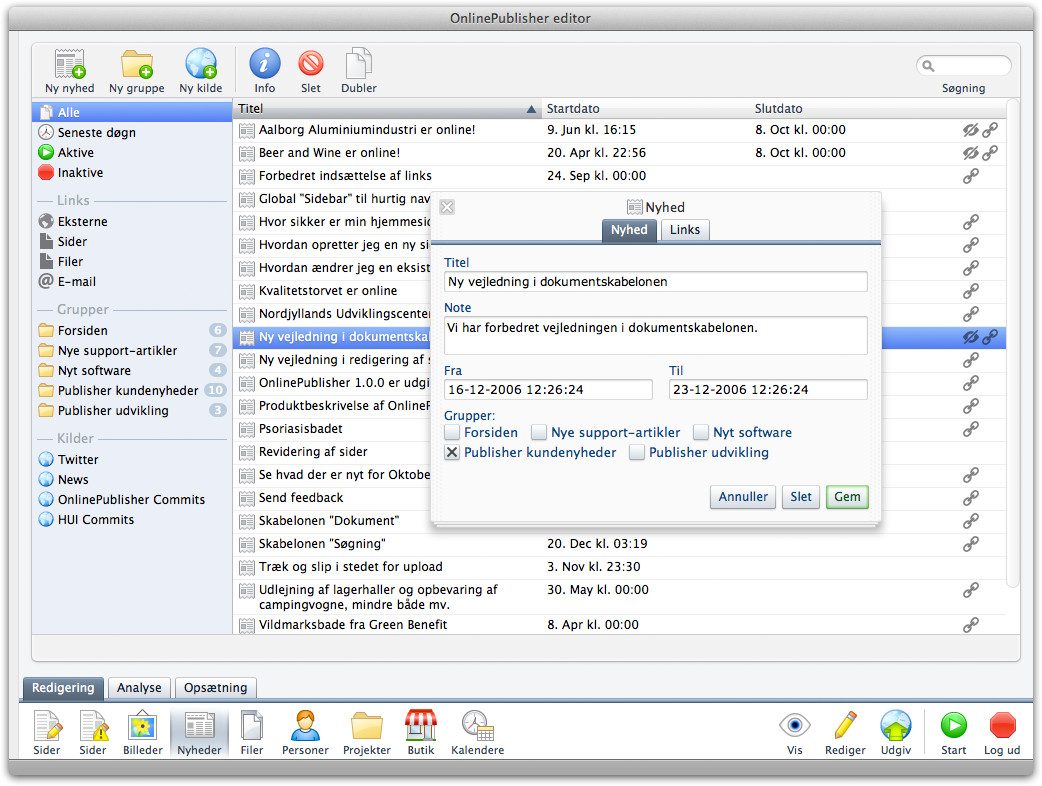Viewport: 1042px width, 786px height.
Task: Create a new group with Ny gruppe
Action: tap(136, 66)
